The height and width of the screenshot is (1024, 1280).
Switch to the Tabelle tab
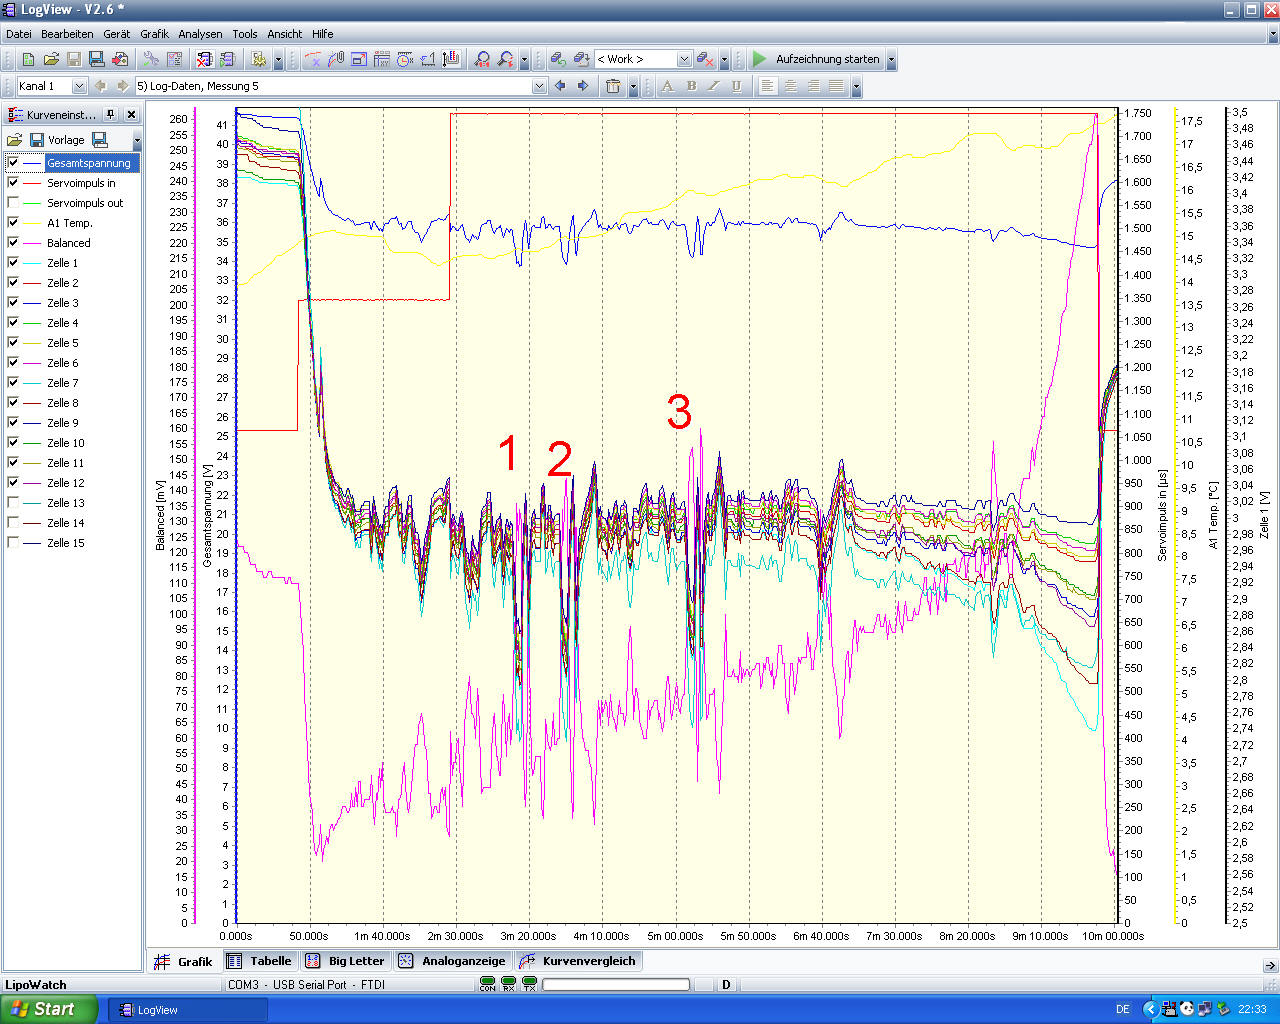point(260,961)
